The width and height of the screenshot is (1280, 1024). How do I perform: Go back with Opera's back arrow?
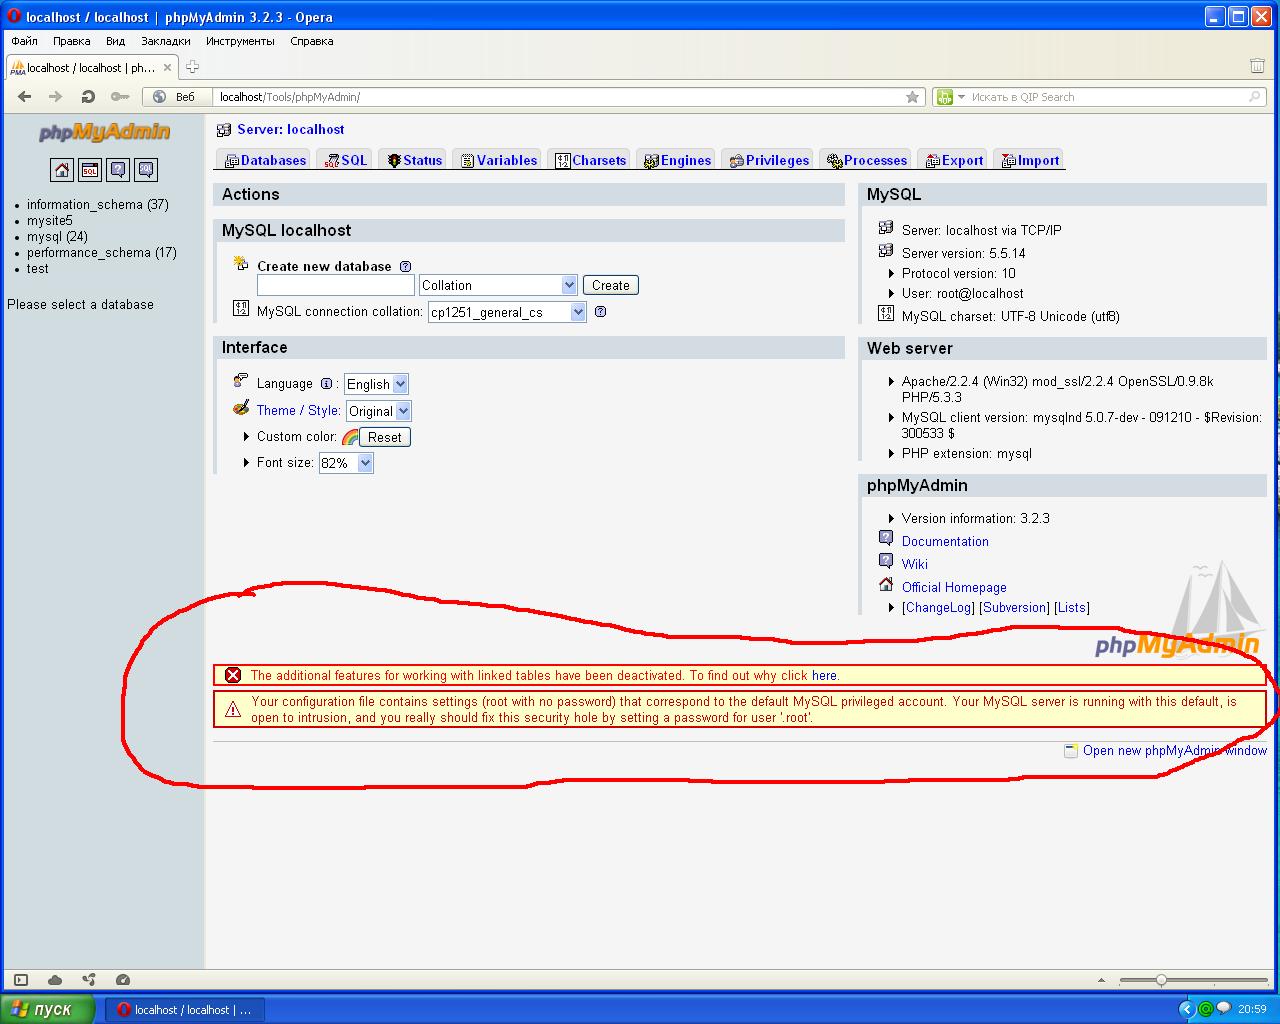pyautogui.click(x=25, y=97)
